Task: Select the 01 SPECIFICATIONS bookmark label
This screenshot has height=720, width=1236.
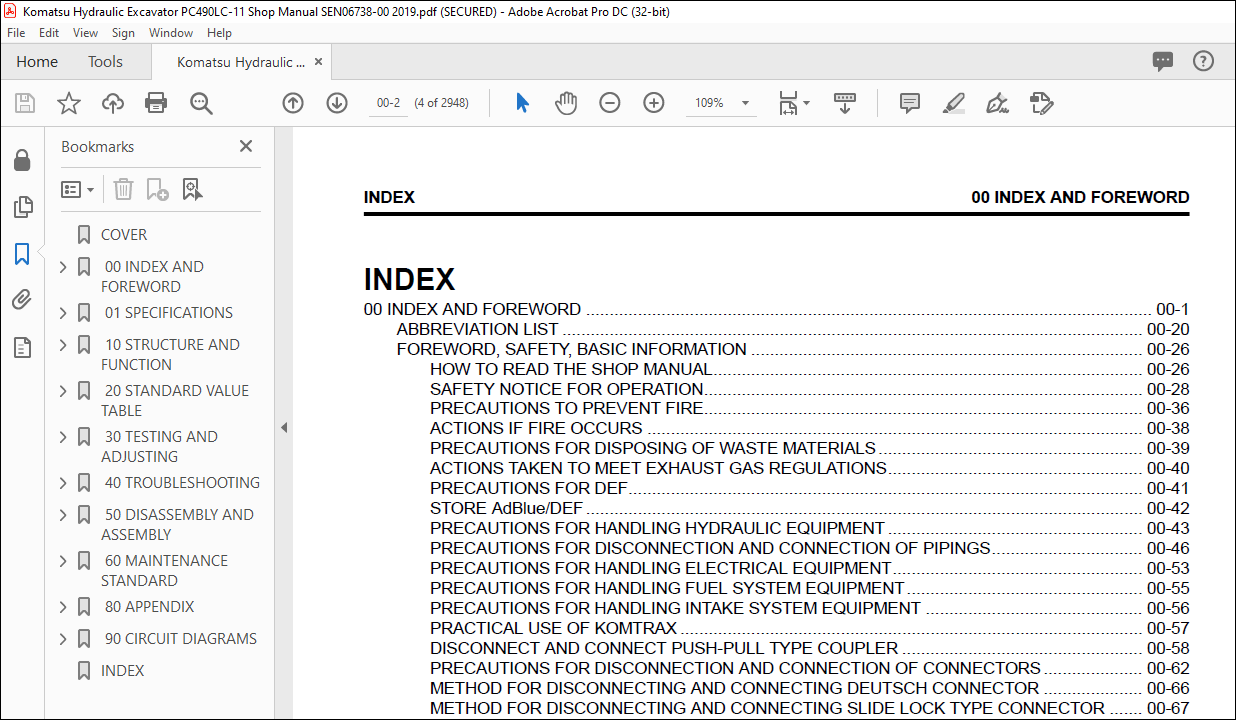Action: [x=169, y=313]
